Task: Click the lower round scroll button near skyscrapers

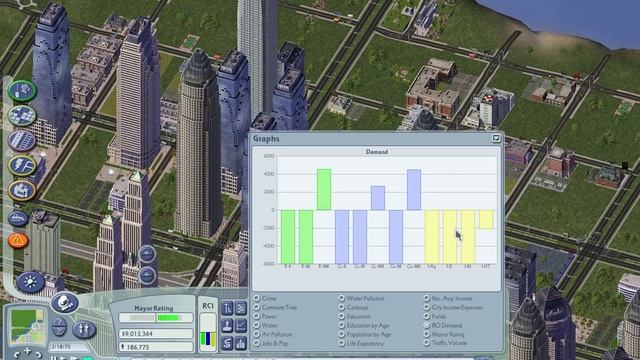Action: pyautogui.click(x=147, y=275)
